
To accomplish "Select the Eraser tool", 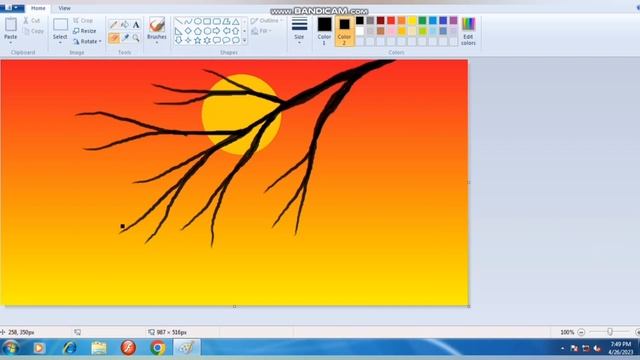I will (114, 38).
